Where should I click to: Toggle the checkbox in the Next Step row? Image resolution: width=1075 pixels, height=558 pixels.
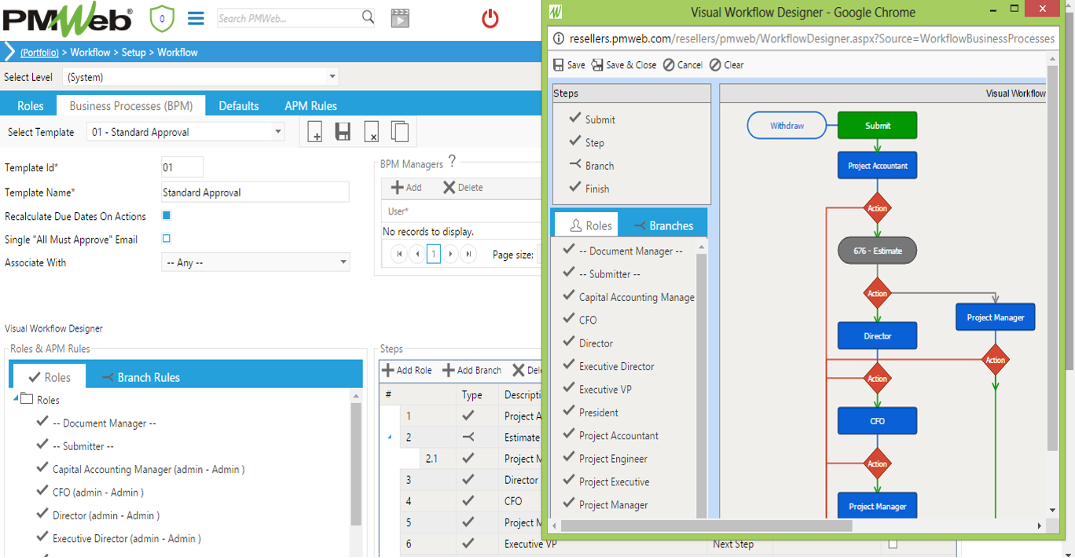pos(893,544)
